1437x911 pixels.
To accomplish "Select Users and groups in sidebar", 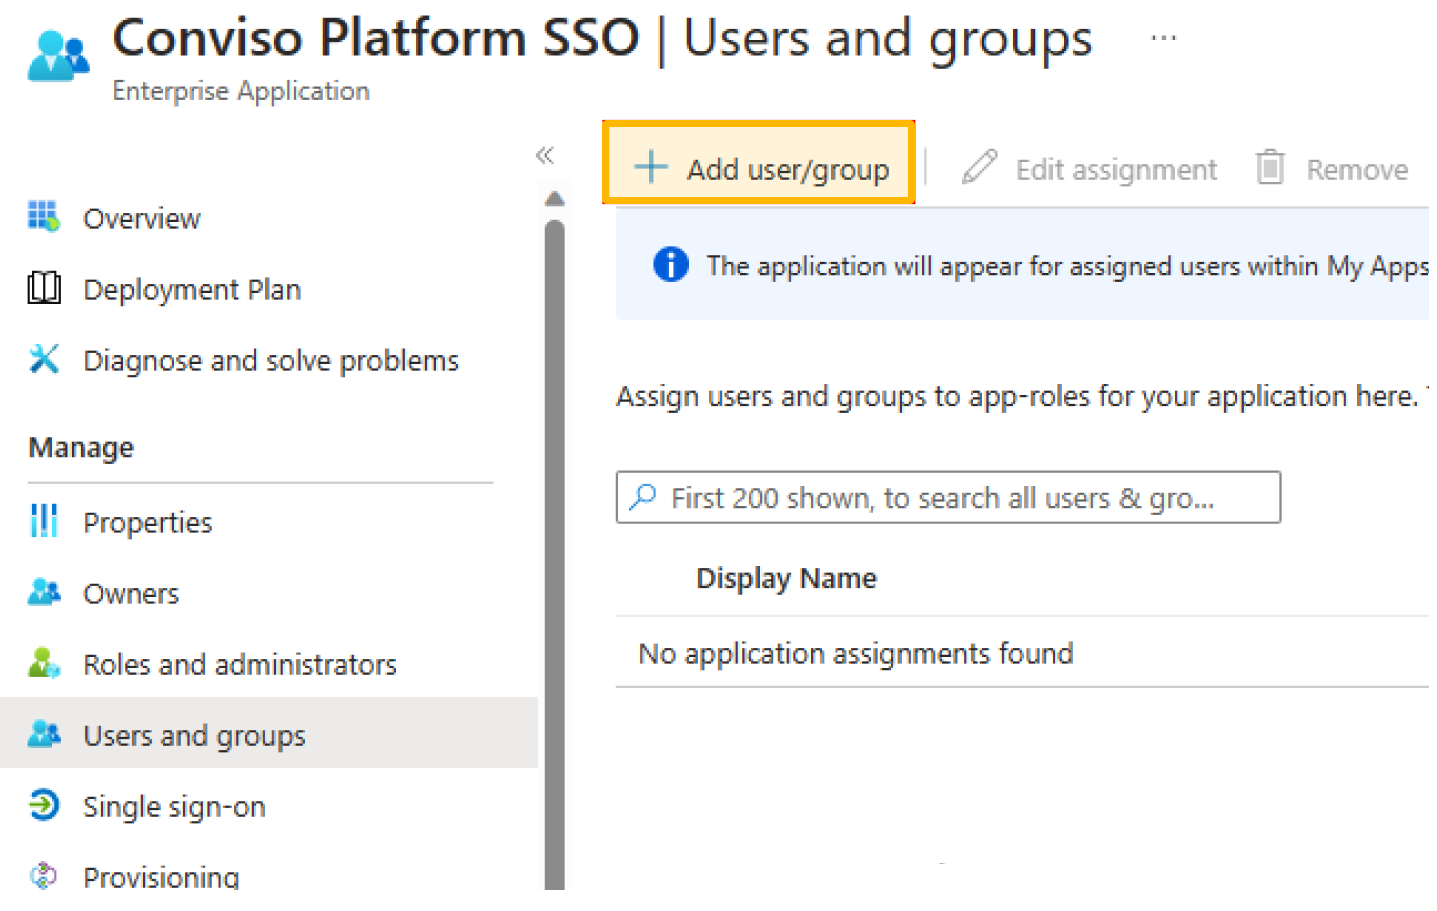I will [269, 733].
